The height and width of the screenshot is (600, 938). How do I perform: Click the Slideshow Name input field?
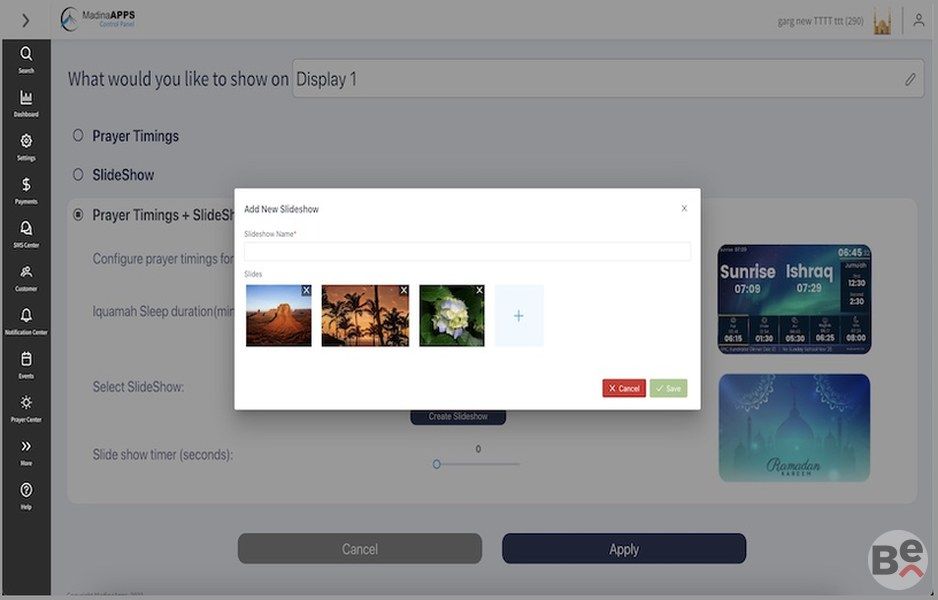point(467,251)
